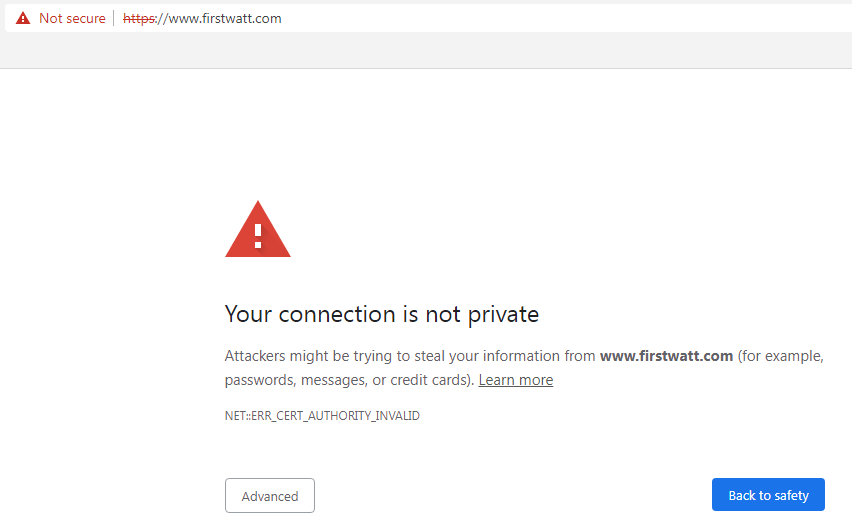Expand the Advanced options button
Viewport: 852px width, 525px height.
point(270,496)
